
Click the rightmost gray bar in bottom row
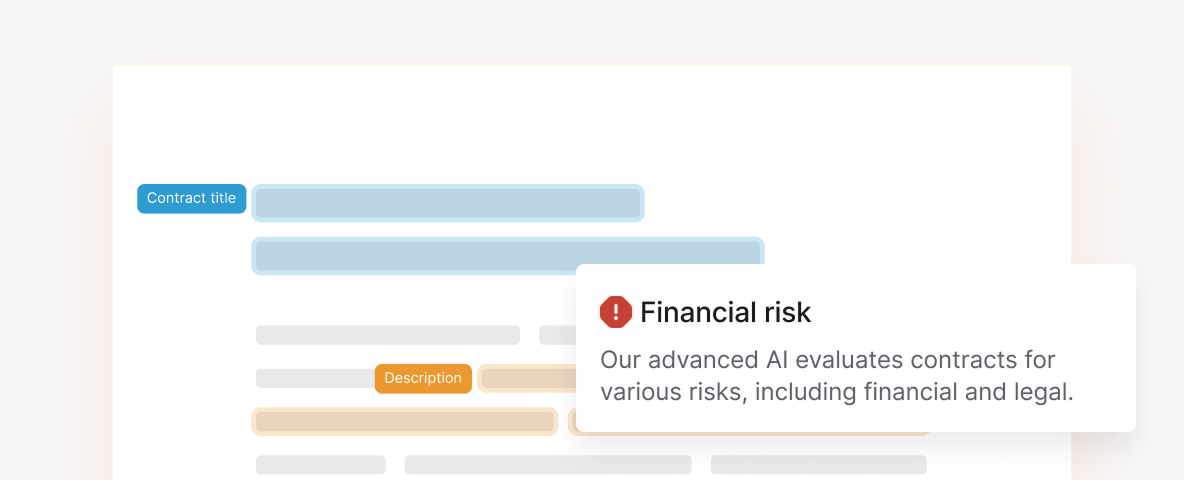click(819, 464)
